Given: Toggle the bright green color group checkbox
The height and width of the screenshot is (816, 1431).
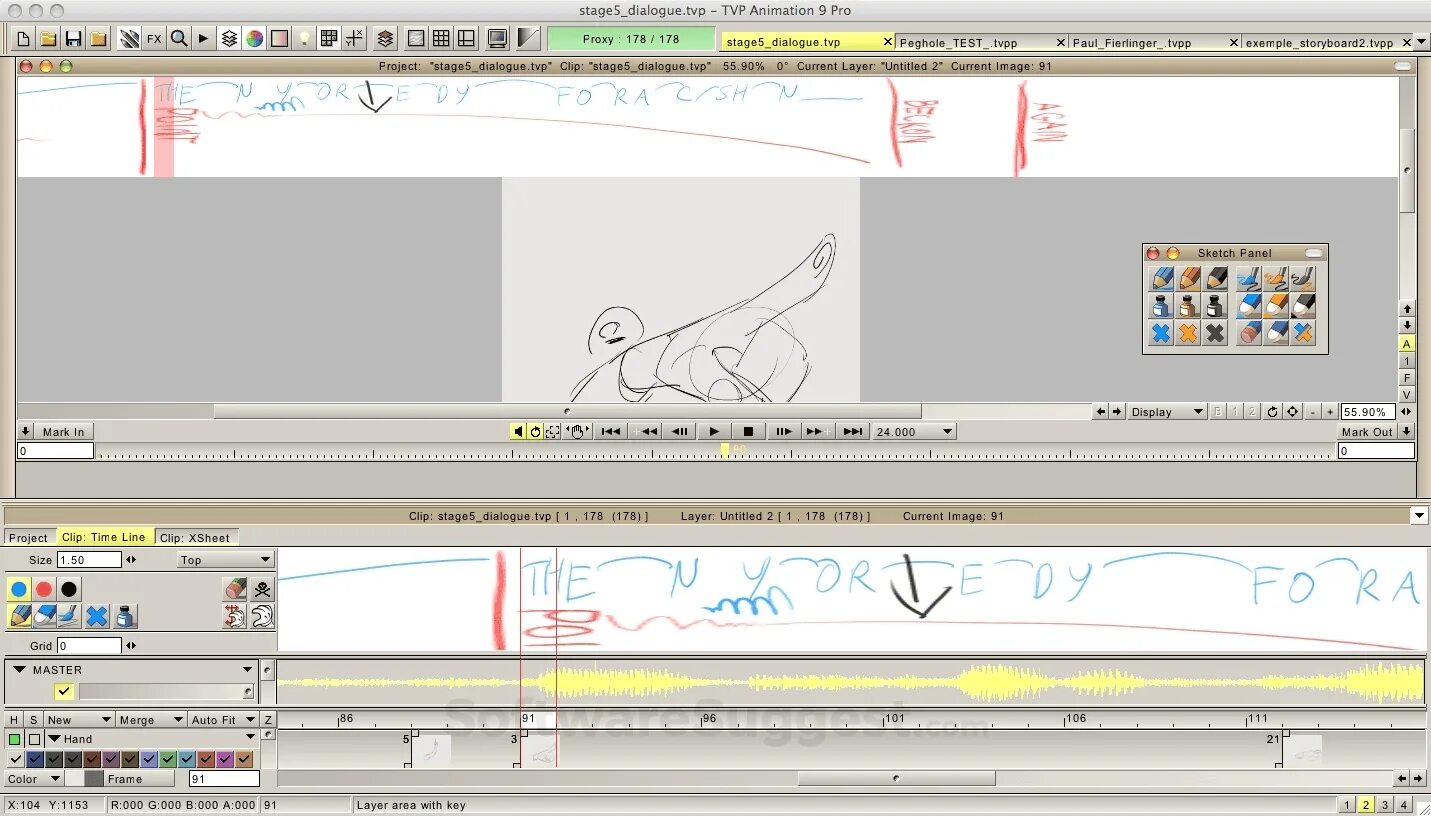Looking at the screenshot, I should pos(168,760).
